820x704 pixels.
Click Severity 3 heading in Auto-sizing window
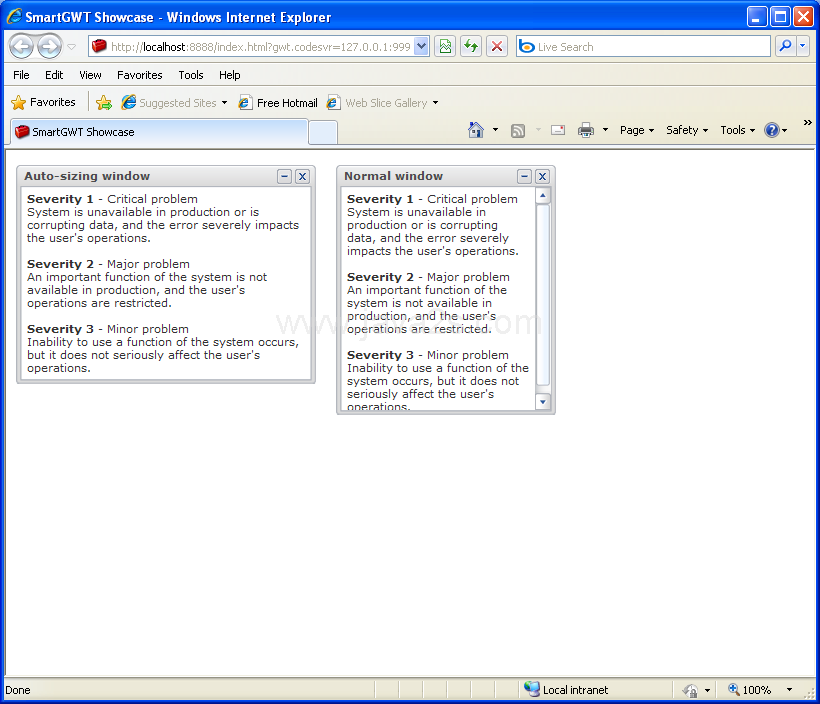tap(60, 328)
